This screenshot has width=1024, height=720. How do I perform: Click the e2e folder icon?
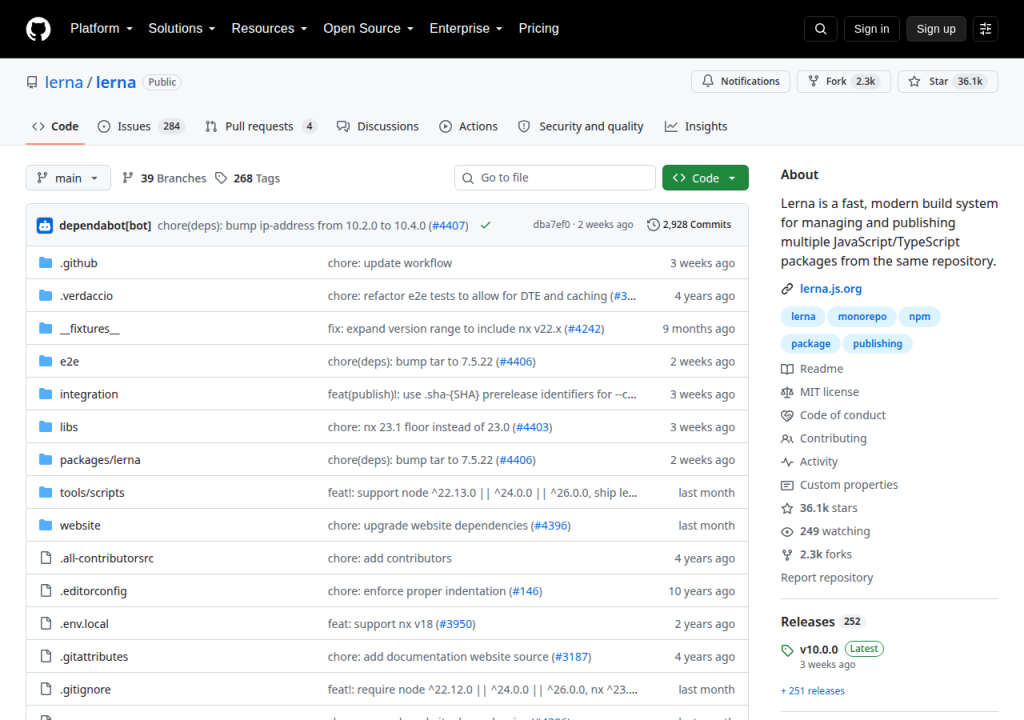click(45, 361)
